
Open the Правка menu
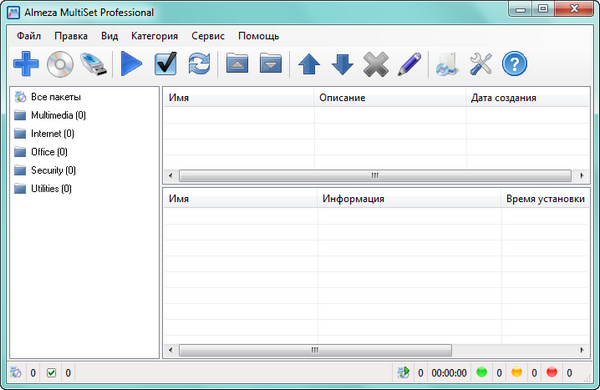[71, 36]
